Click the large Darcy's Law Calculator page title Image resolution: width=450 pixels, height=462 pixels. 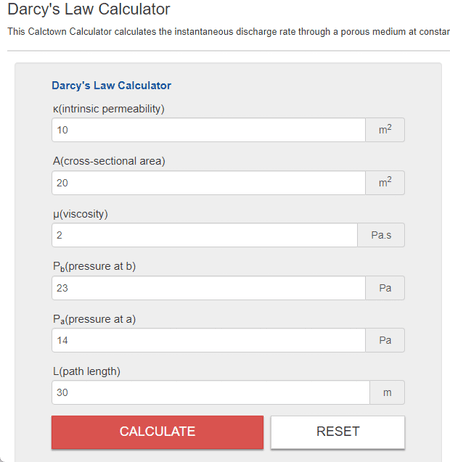coord(89,9)
